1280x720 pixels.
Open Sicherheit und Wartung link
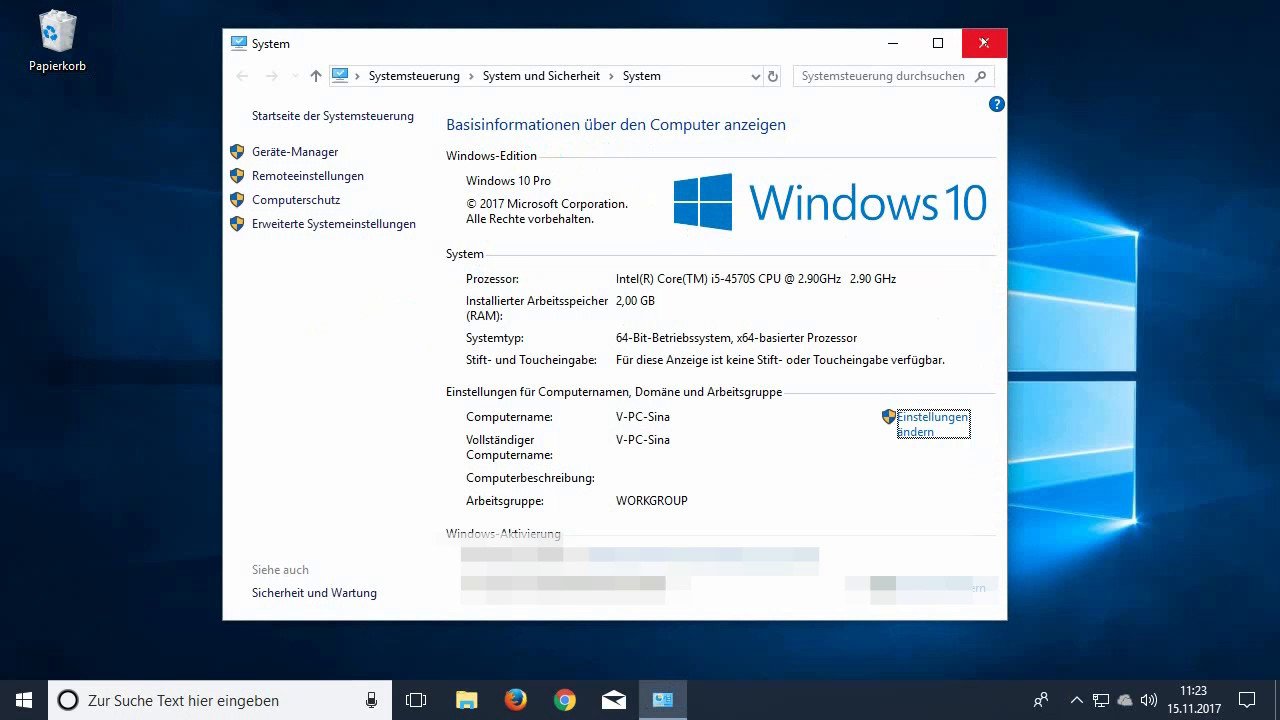tap(314, 593)
